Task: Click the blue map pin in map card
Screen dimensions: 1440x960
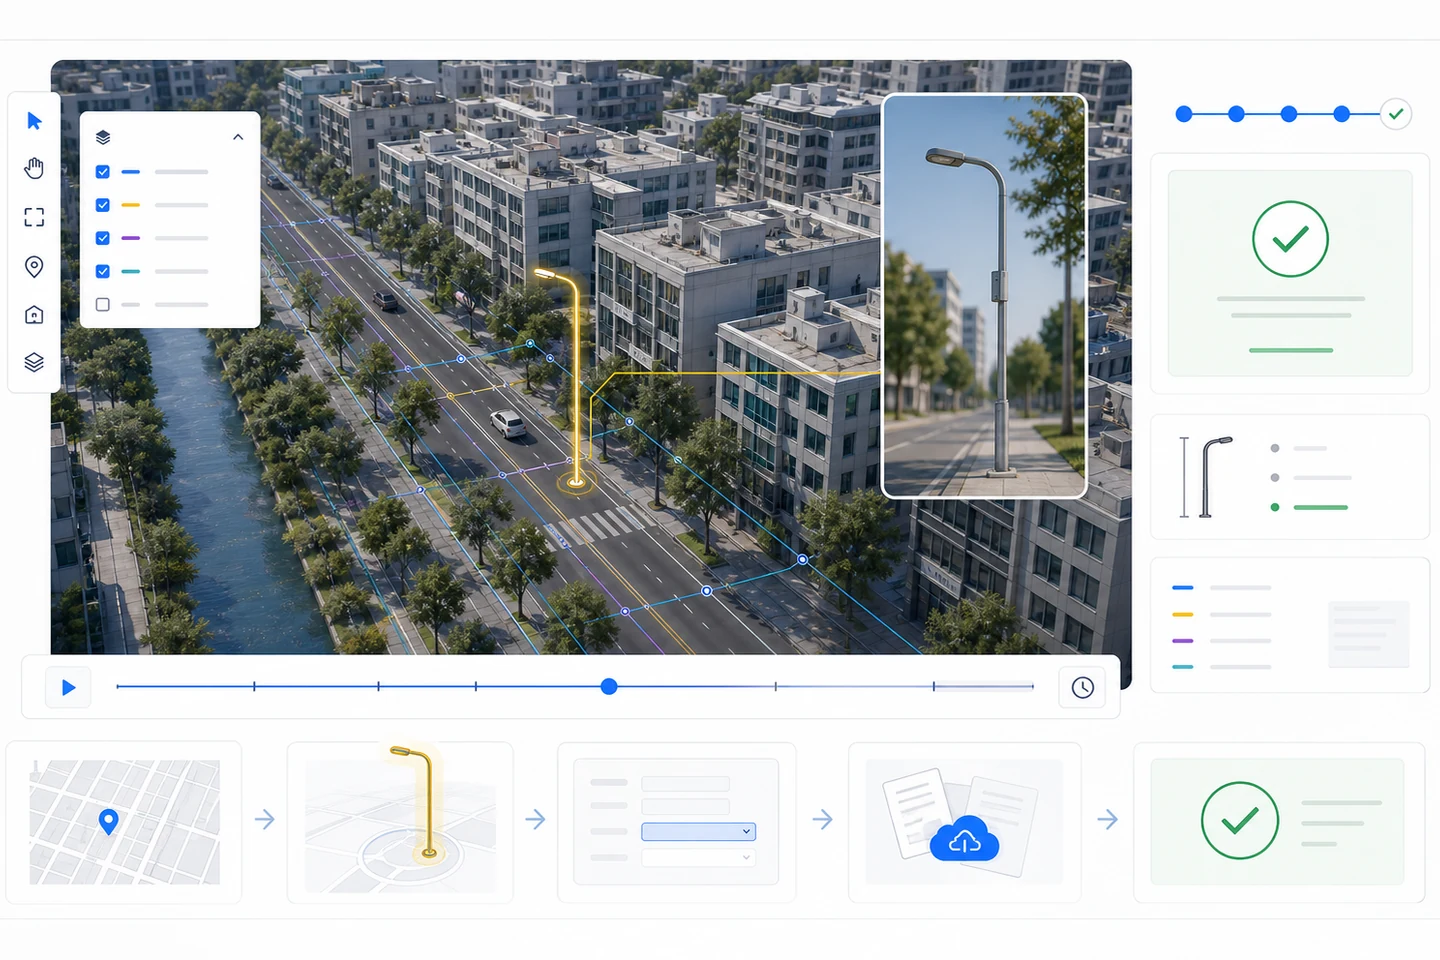Action: (109, 822)
